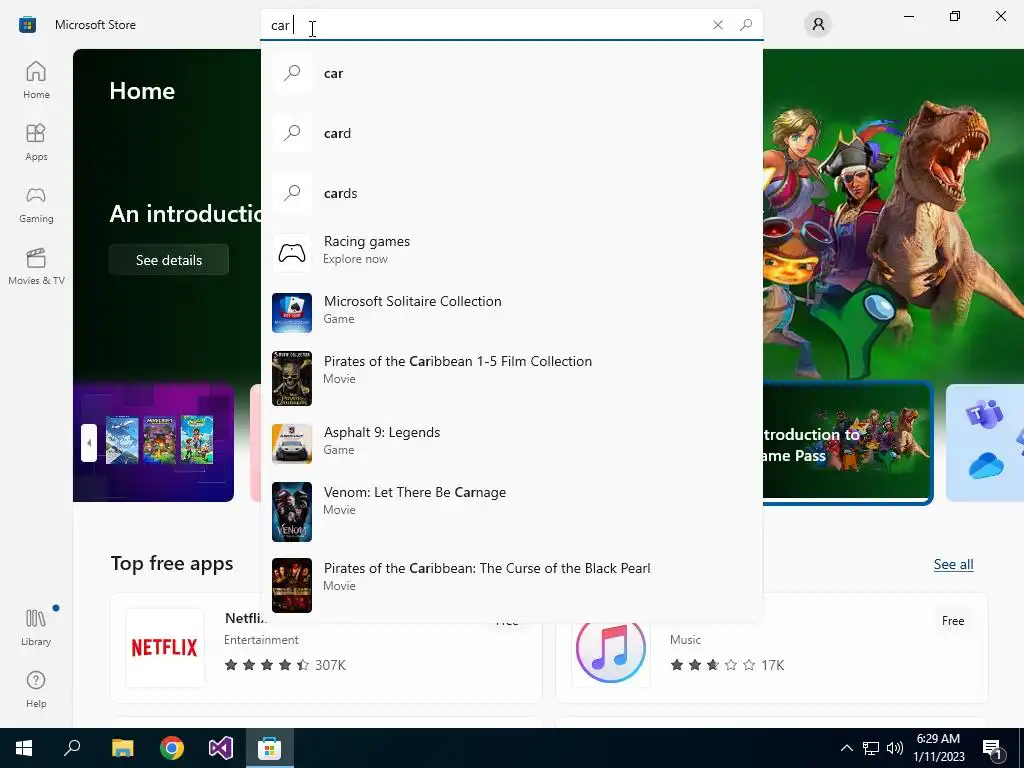The image size is (1024, 768).
Task: Open Visual Studio from taskbar
Action: [x=221, y=748]
